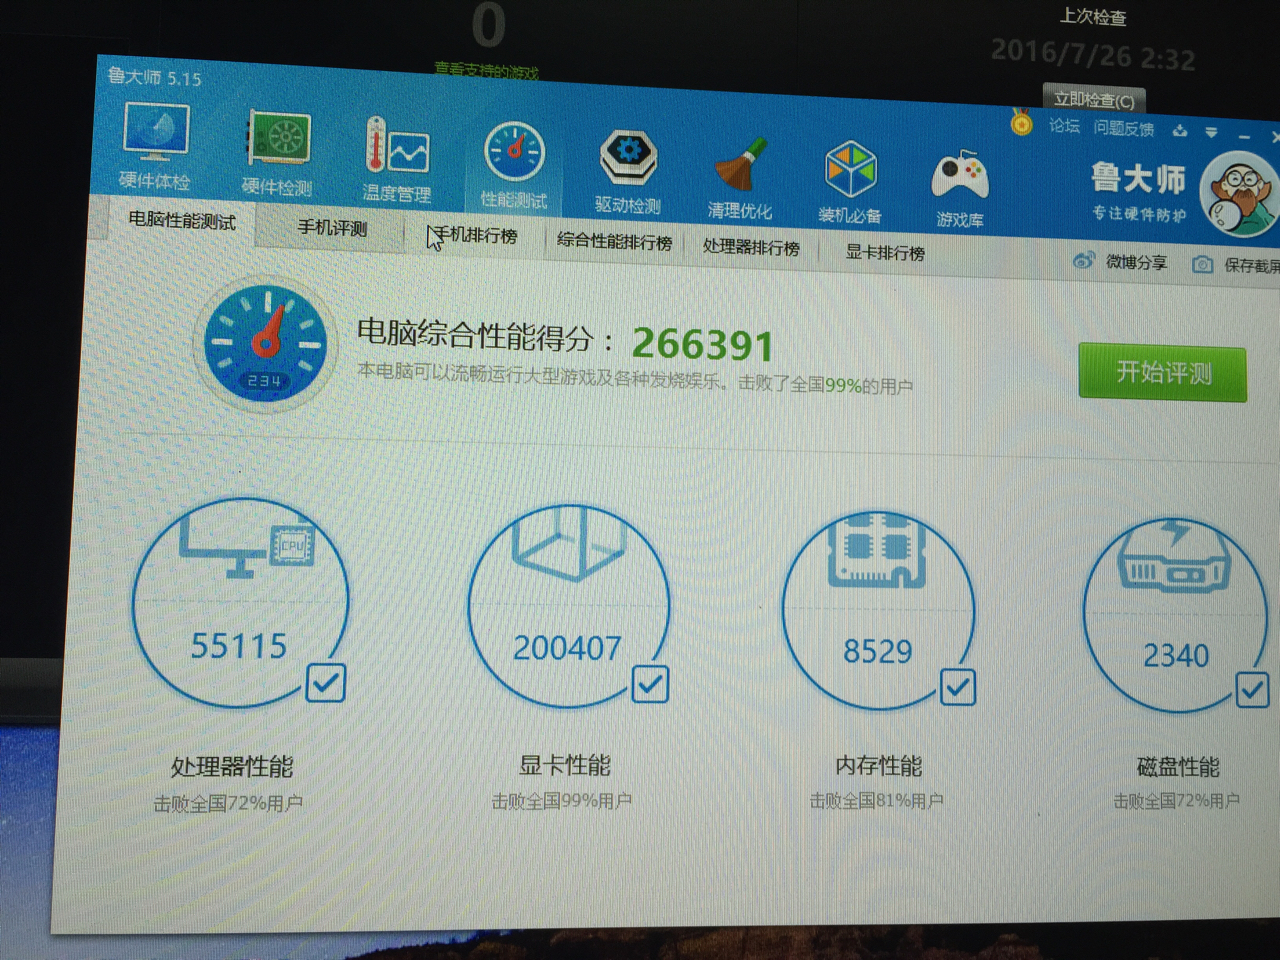
Task: Click the 处理器性能 label
Action: click(x=232, y=767)
